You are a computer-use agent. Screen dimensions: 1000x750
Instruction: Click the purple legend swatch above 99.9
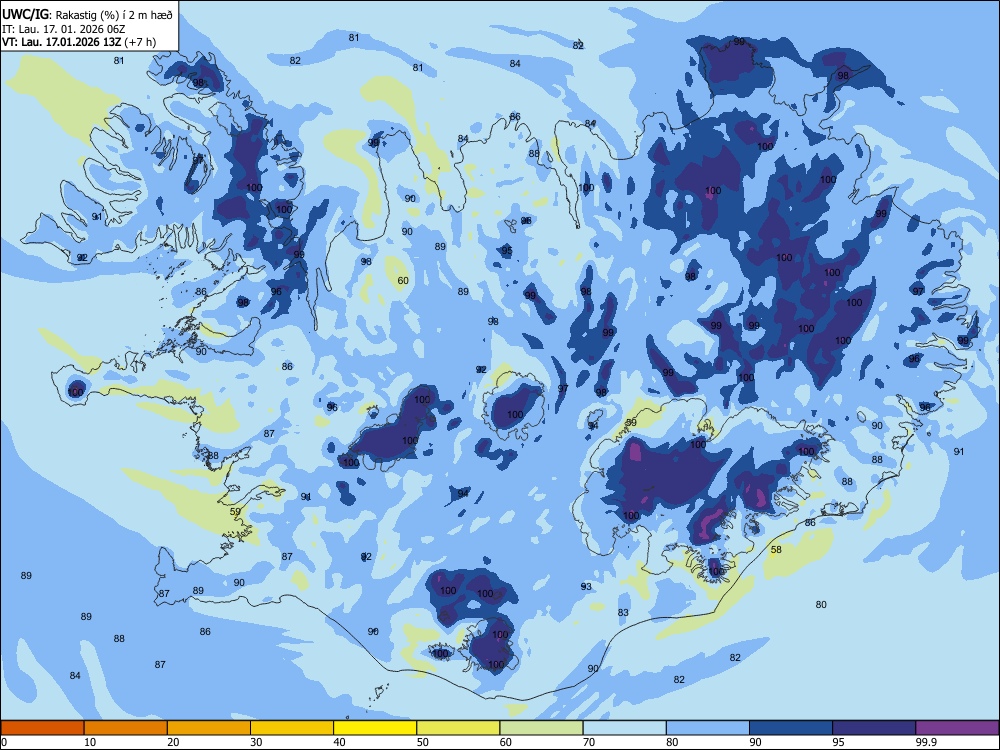click(957, 728)
